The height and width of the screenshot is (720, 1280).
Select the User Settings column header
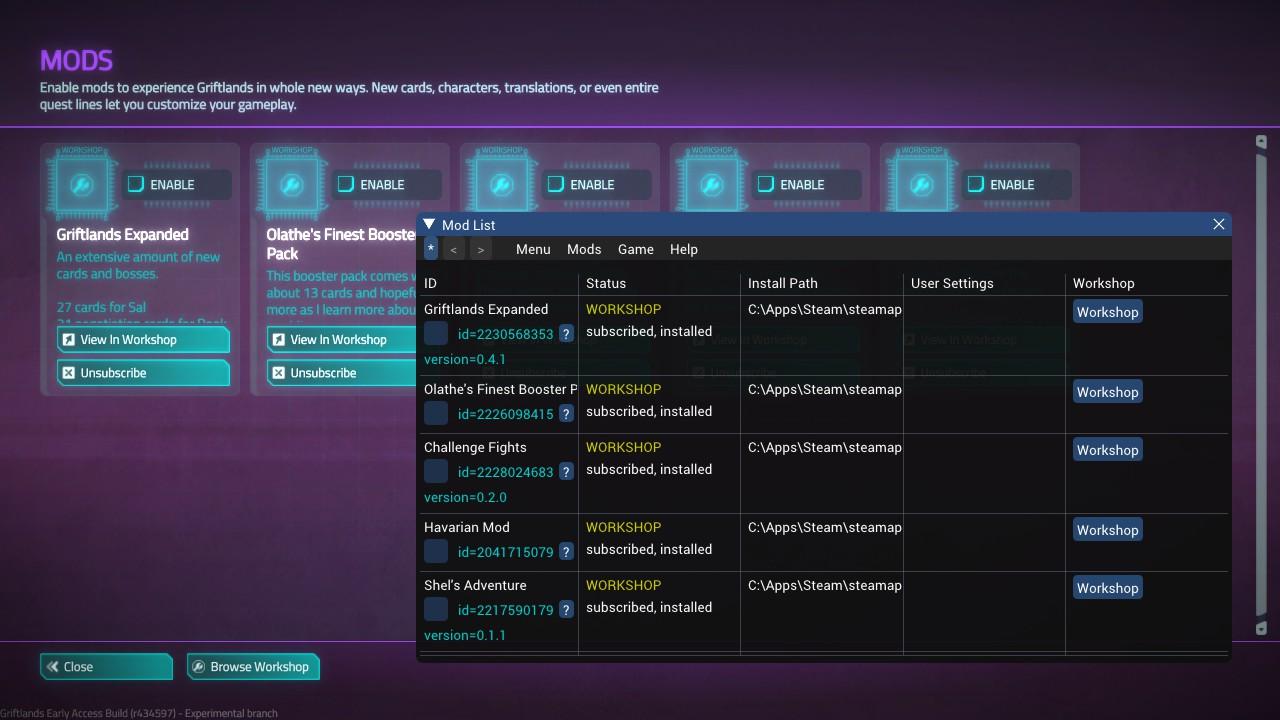(952, 283)
